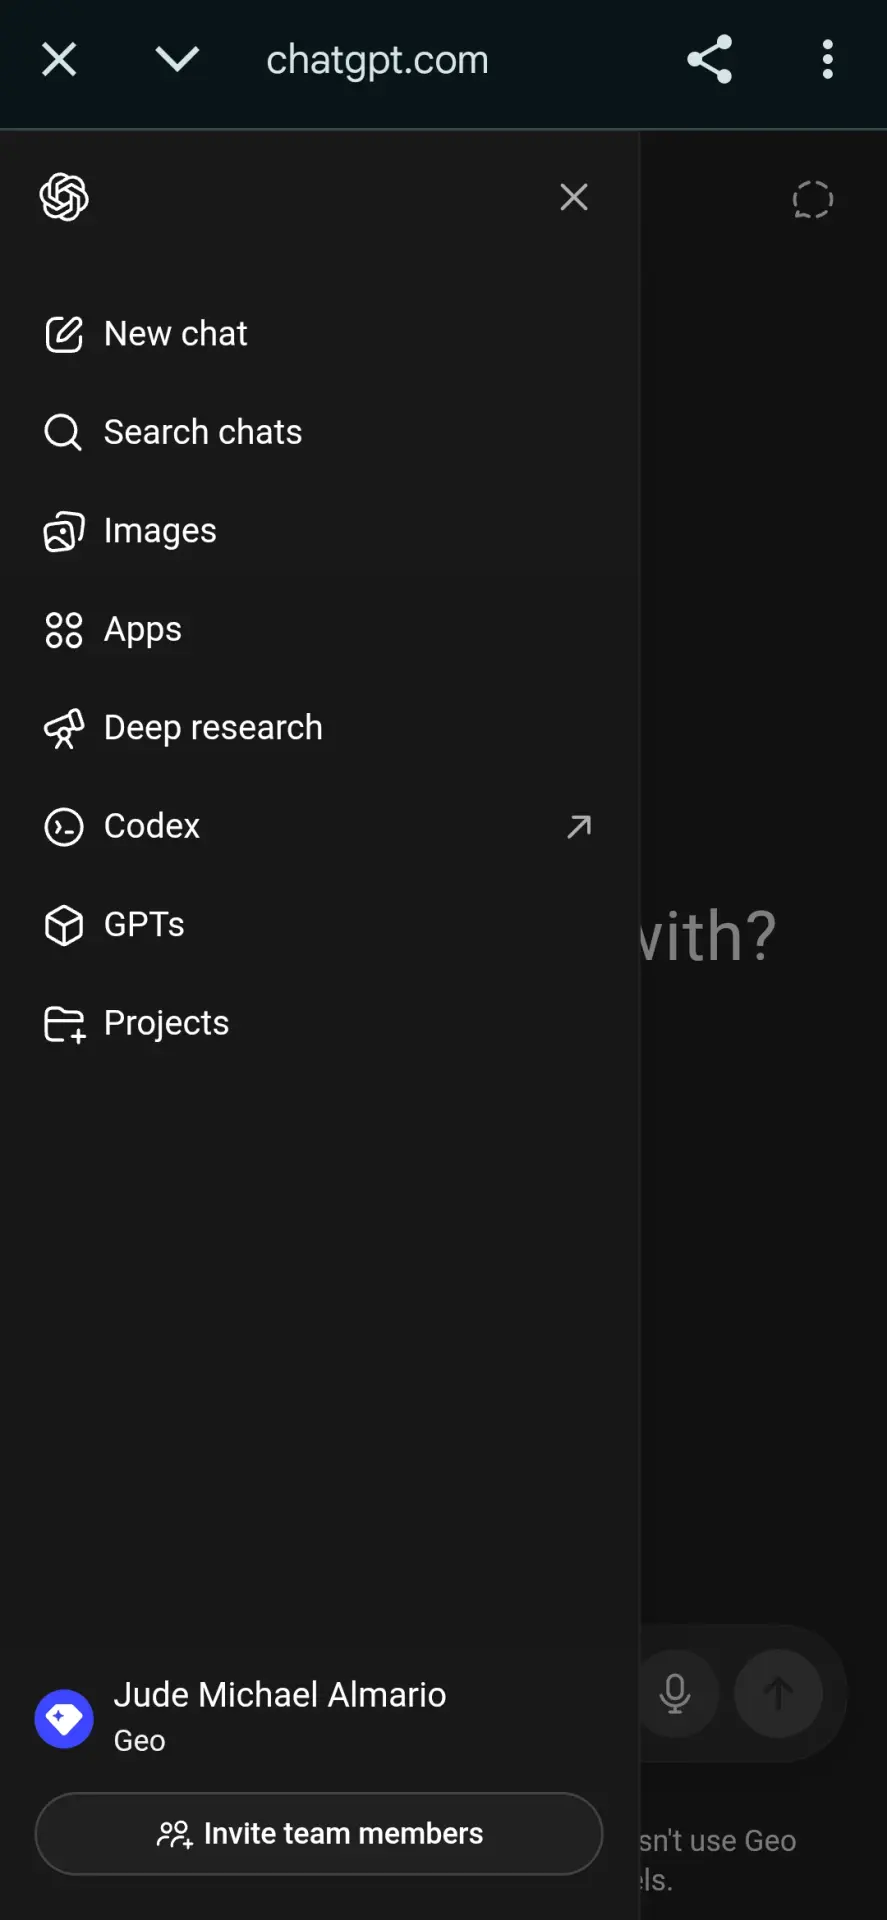Select the Apps grid icon

(x=64, y=630)
